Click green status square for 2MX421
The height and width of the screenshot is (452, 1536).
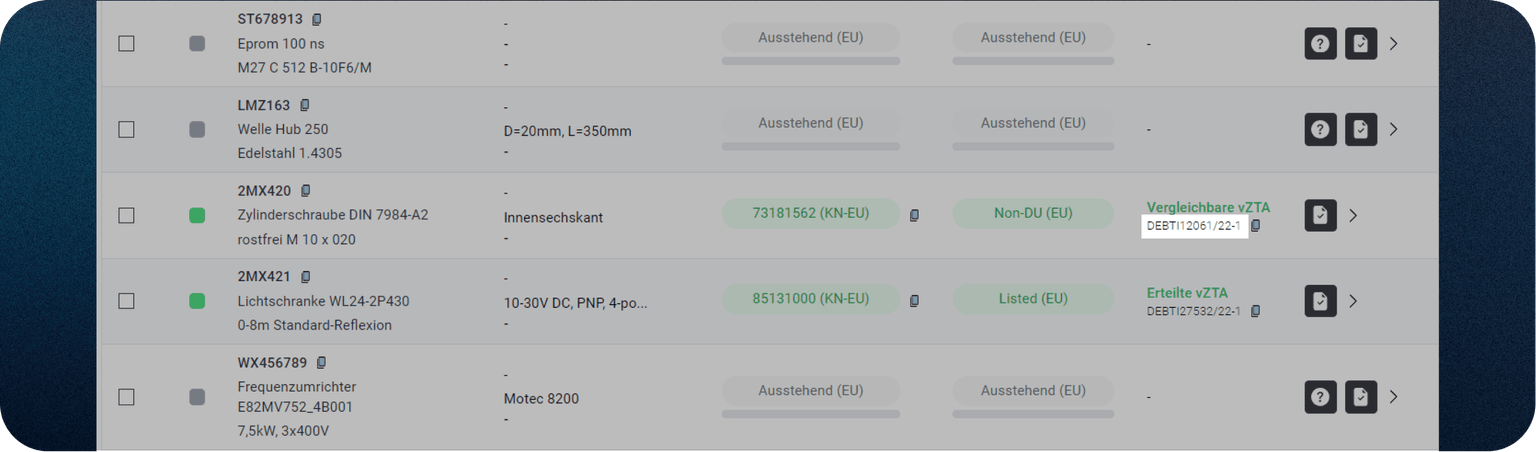pos(197,301)
